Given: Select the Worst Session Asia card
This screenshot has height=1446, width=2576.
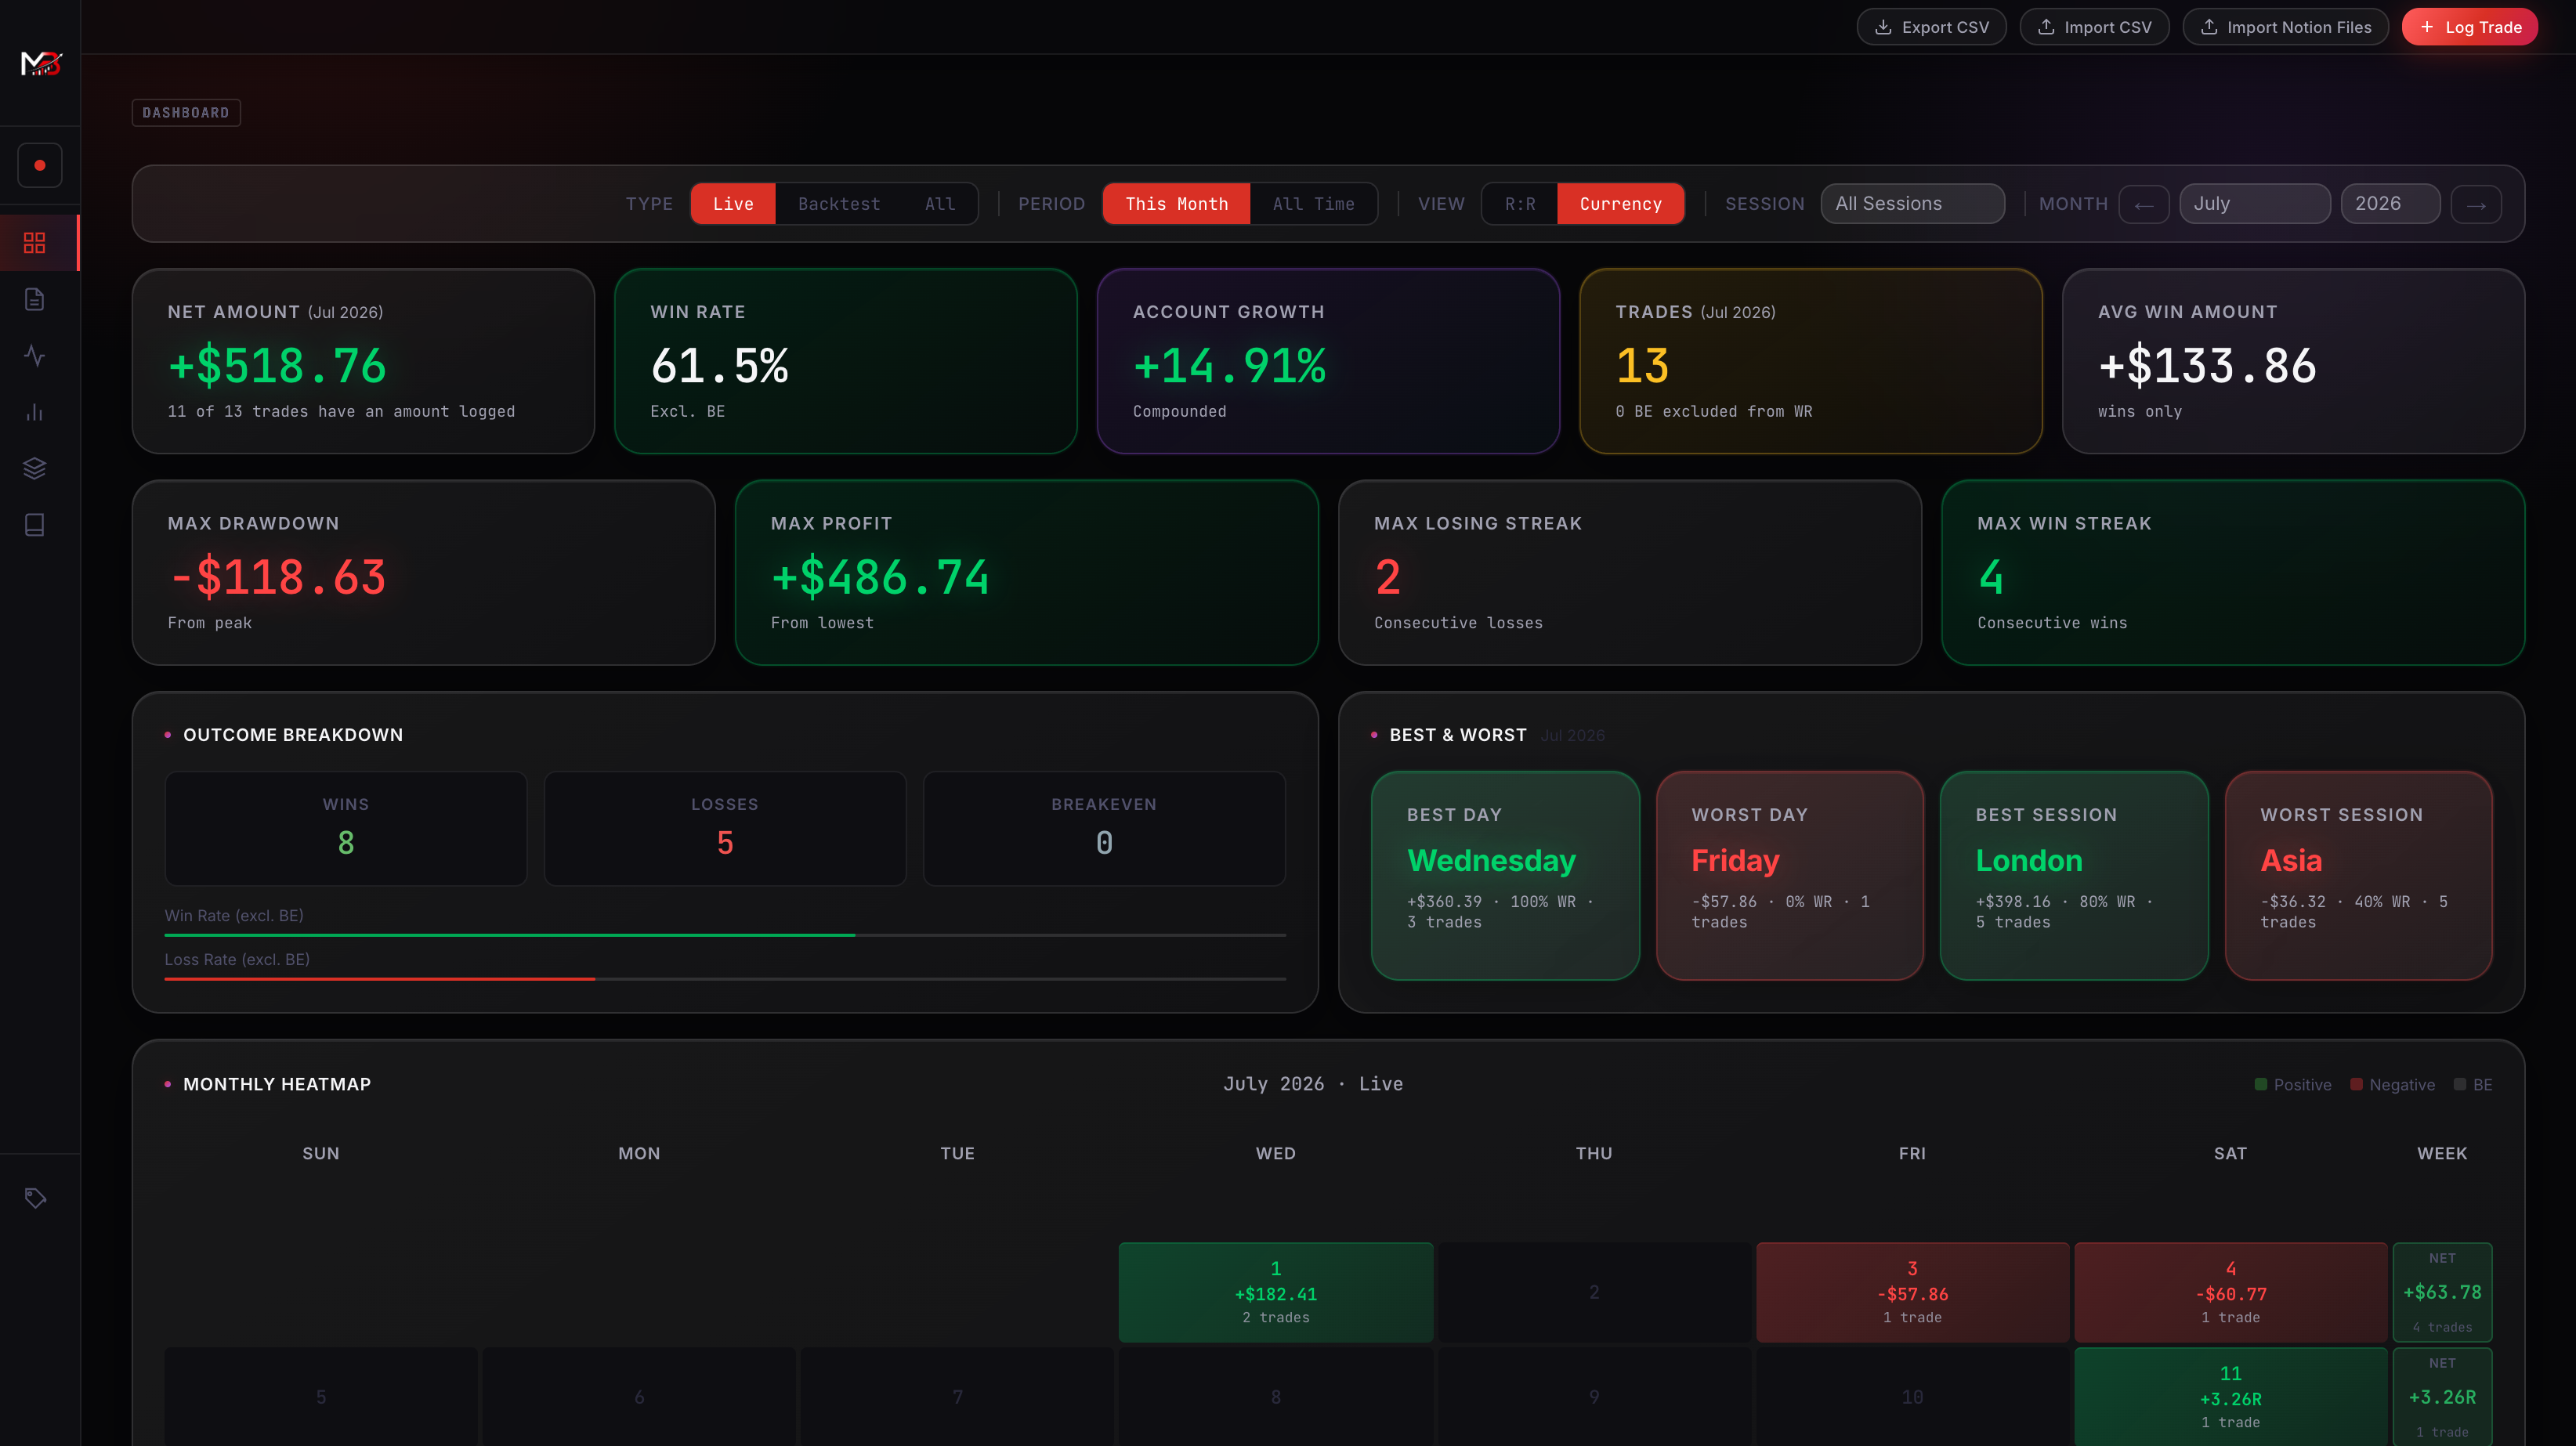Looking at the screenshot, I should (x=2358, y=875).
